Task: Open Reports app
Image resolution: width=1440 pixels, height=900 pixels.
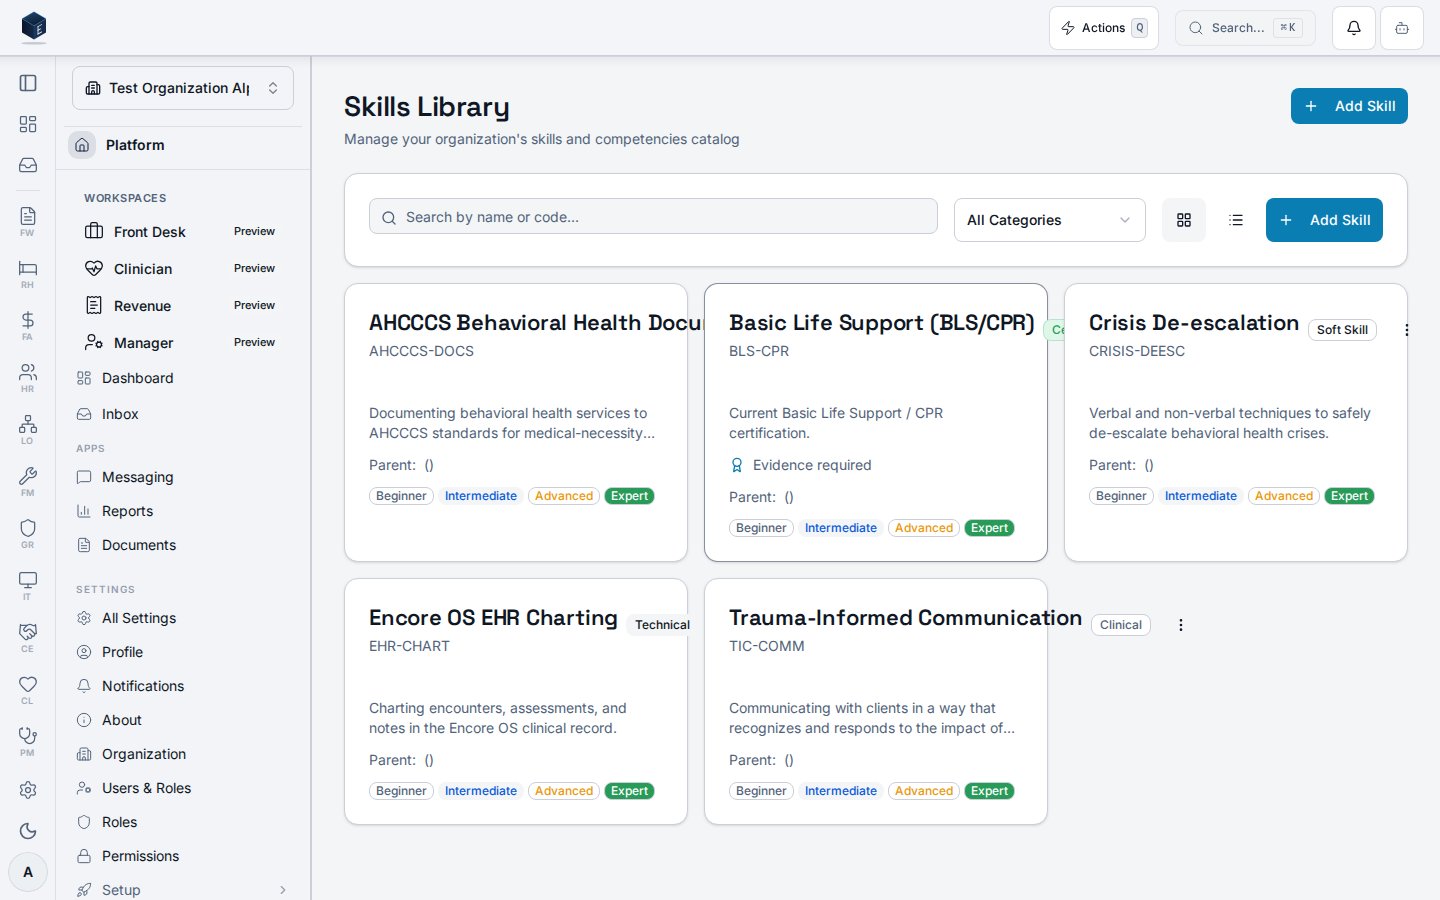Action: (x=183, y=511)
